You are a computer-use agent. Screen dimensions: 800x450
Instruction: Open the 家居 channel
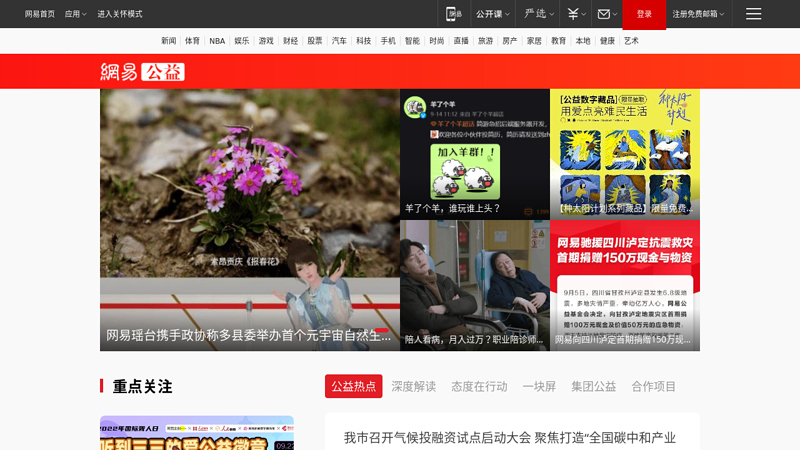534,41
